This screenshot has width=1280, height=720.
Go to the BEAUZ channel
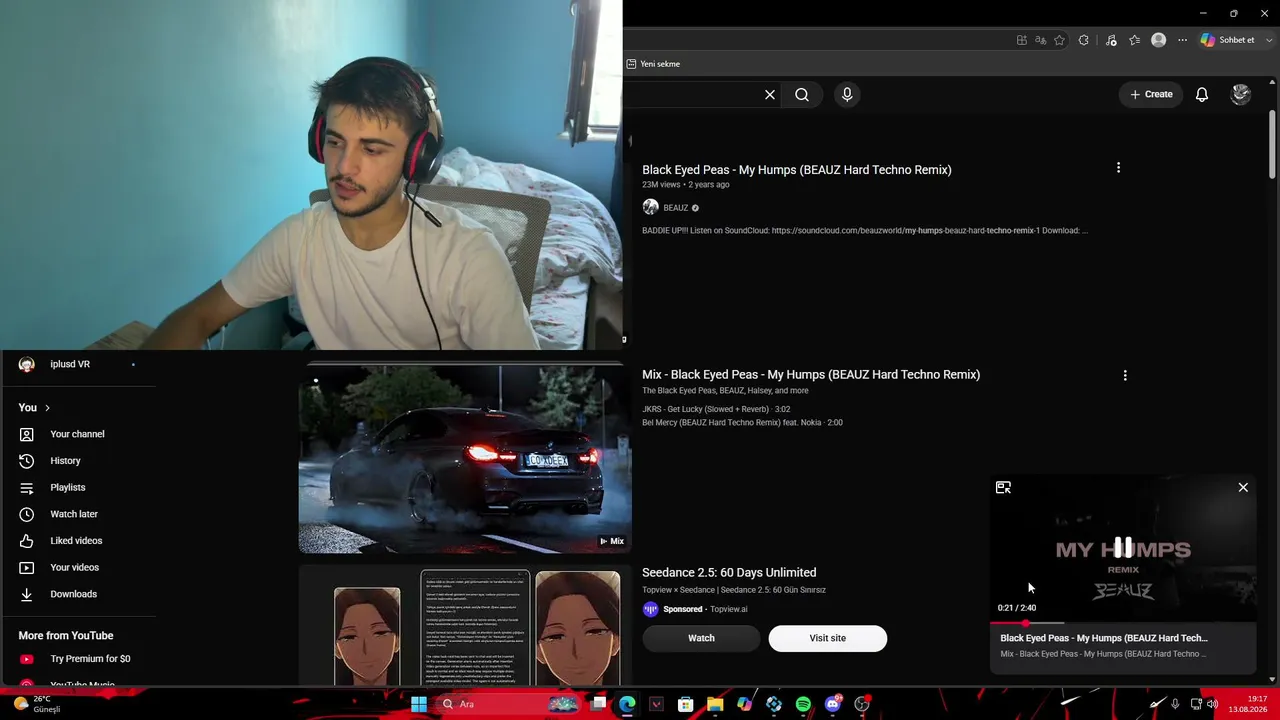coord(676,208)
